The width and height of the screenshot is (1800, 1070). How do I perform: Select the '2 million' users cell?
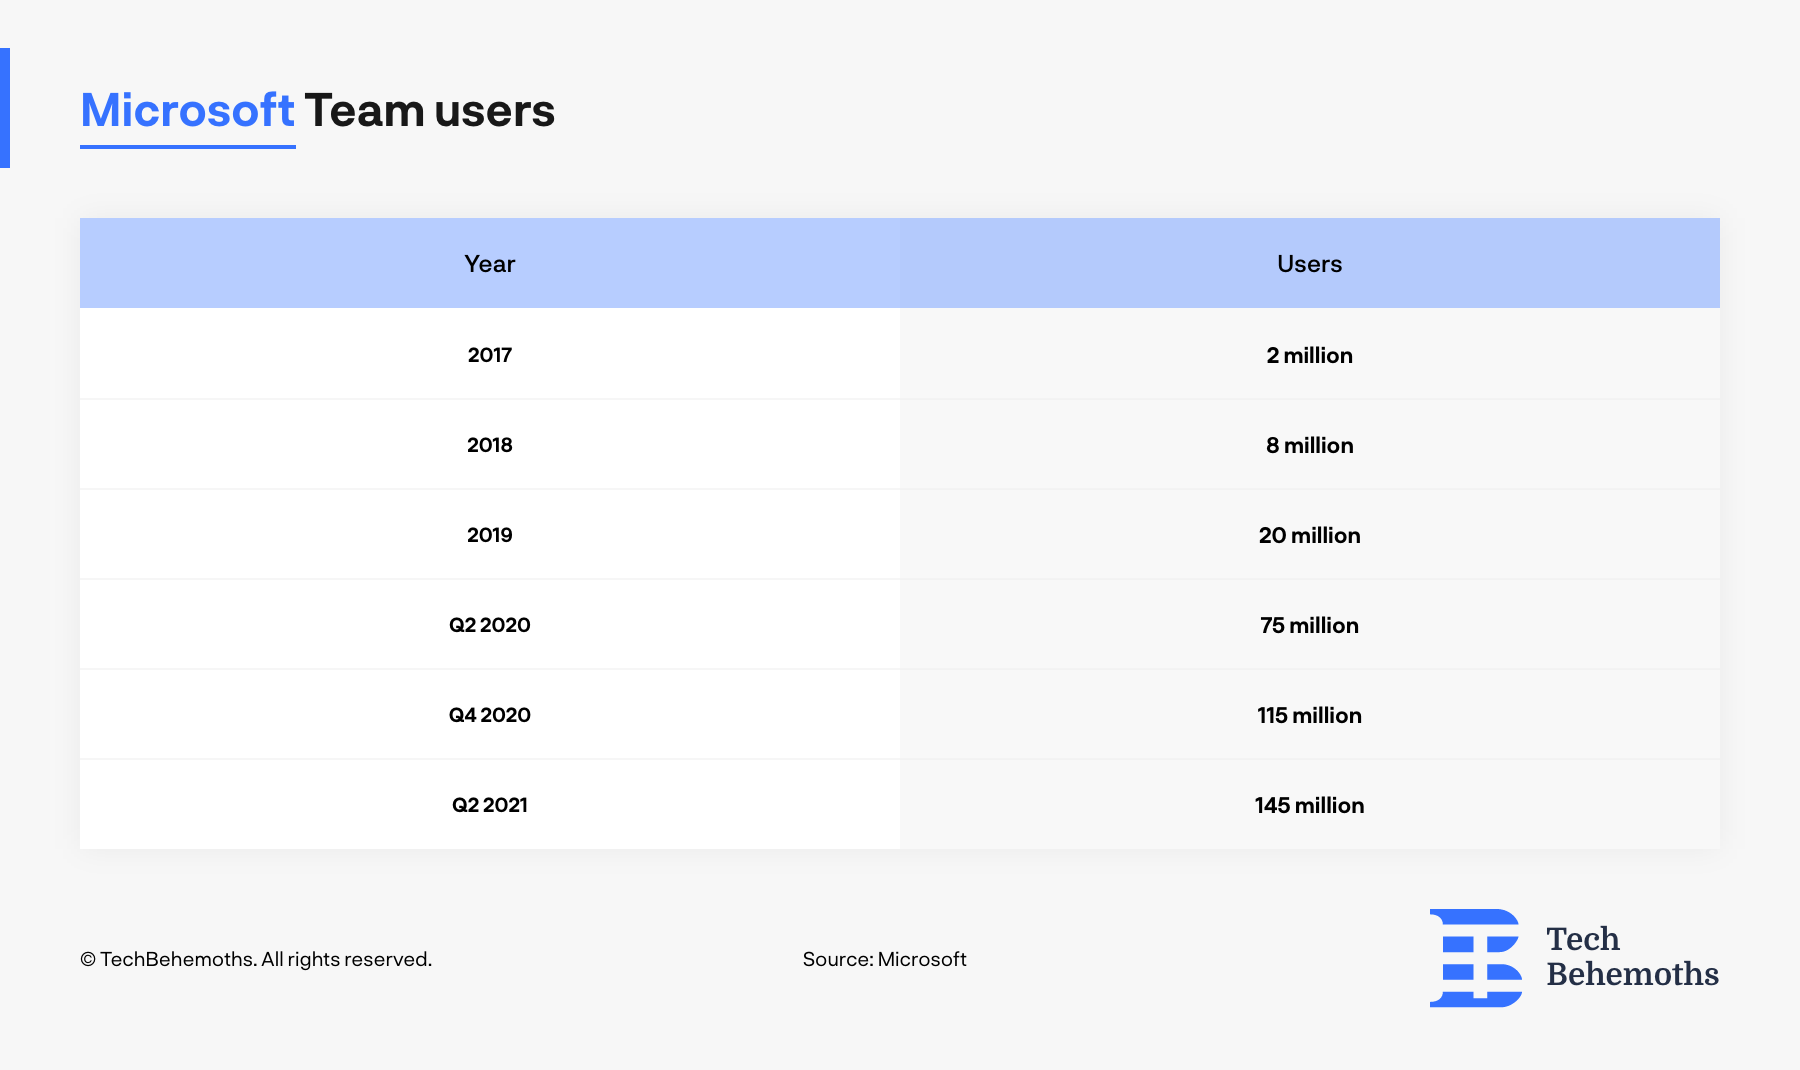(1310, 354)
